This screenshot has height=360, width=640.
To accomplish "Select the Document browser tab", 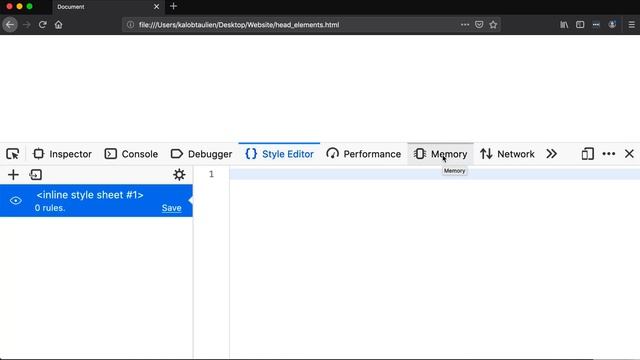I will (x=108, y=7).
